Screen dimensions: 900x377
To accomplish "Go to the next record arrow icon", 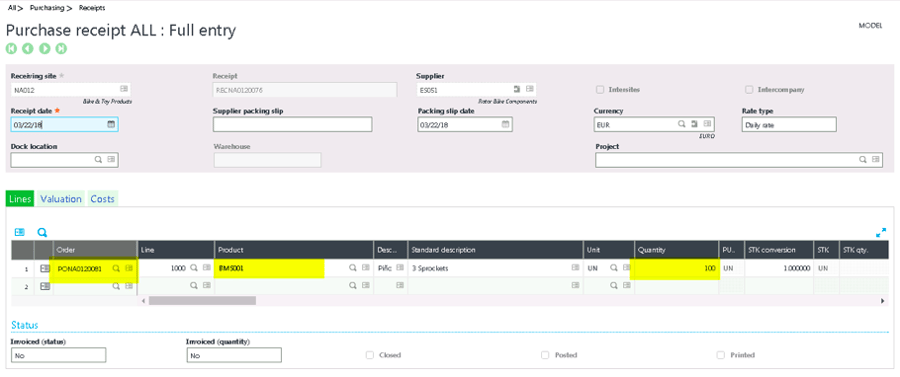I will pos(44,49).
